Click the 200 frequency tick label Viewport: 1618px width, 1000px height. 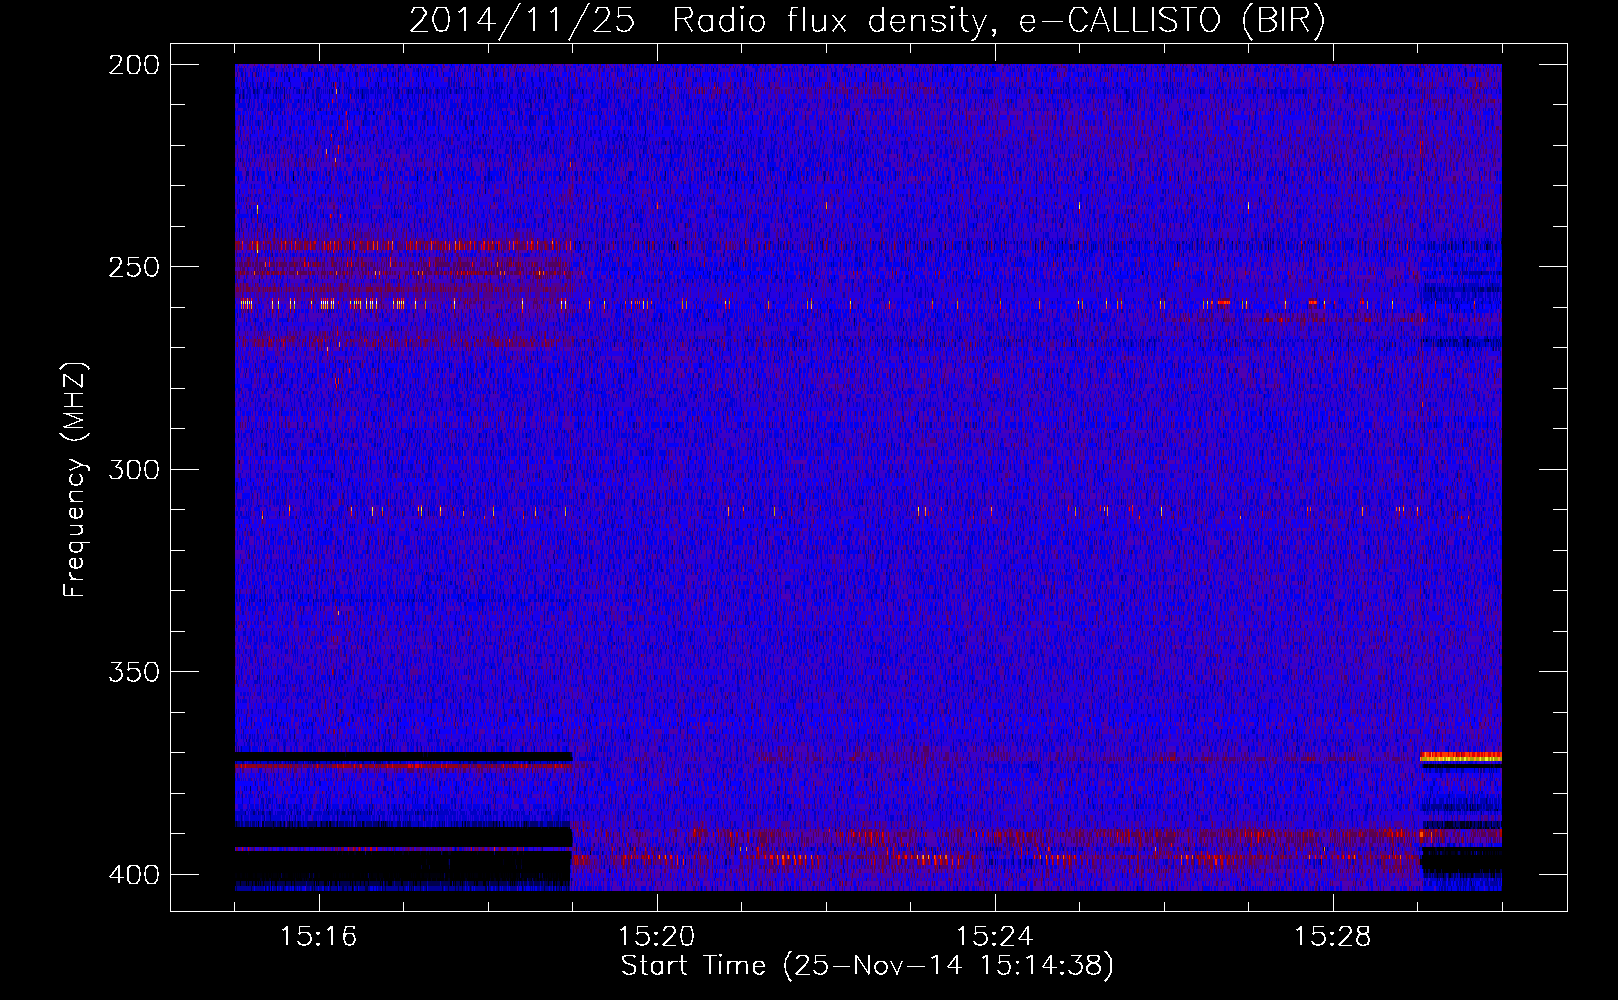[133, 65]
